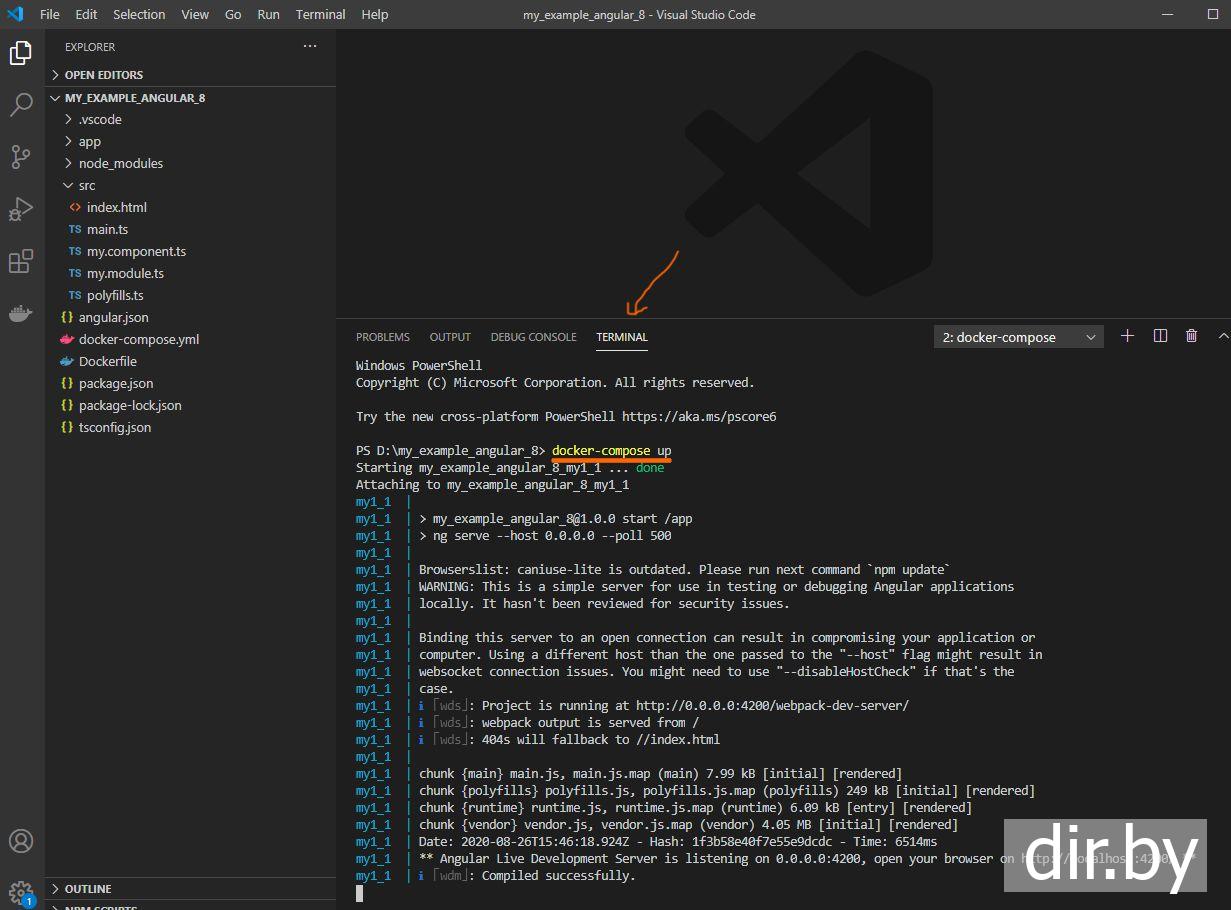The height and width of the screenshot is (910, 1231).
Task: Open the Manage gear icon
Action: pyautogui.click(x=21, y=891)
